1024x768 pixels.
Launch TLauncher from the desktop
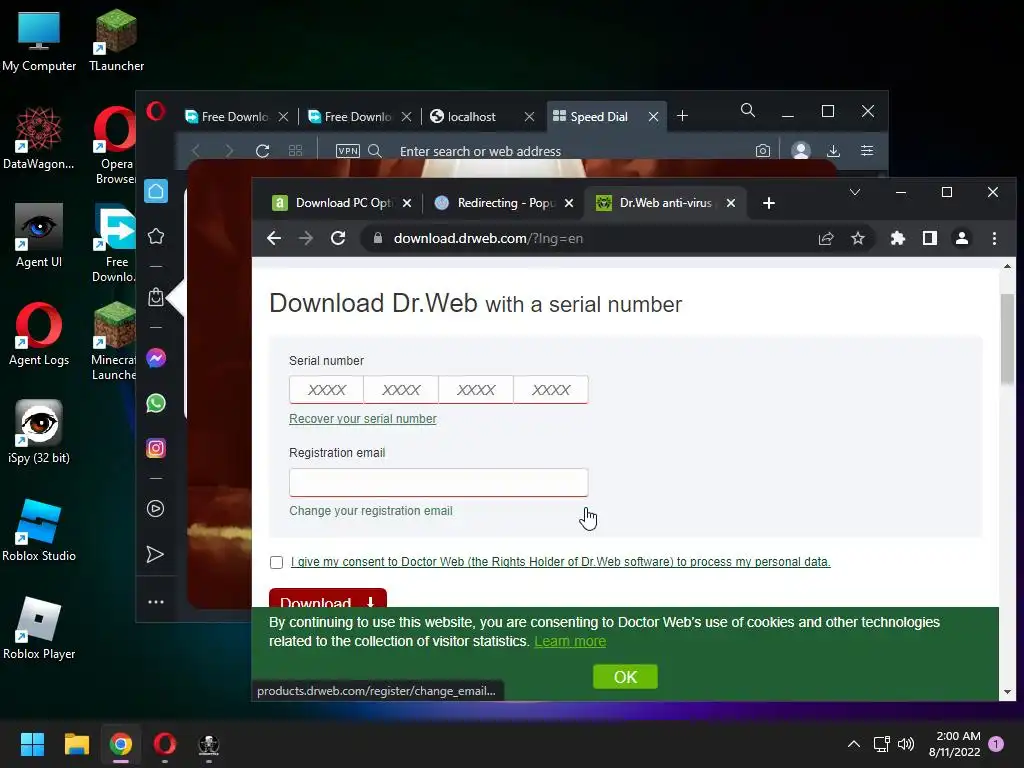116,42
